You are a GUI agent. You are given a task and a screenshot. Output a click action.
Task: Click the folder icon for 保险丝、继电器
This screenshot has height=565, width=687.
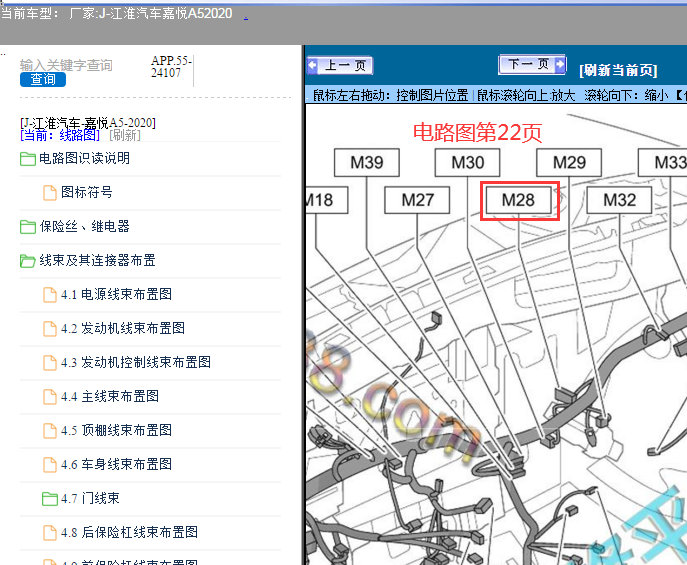coord(28,227)
